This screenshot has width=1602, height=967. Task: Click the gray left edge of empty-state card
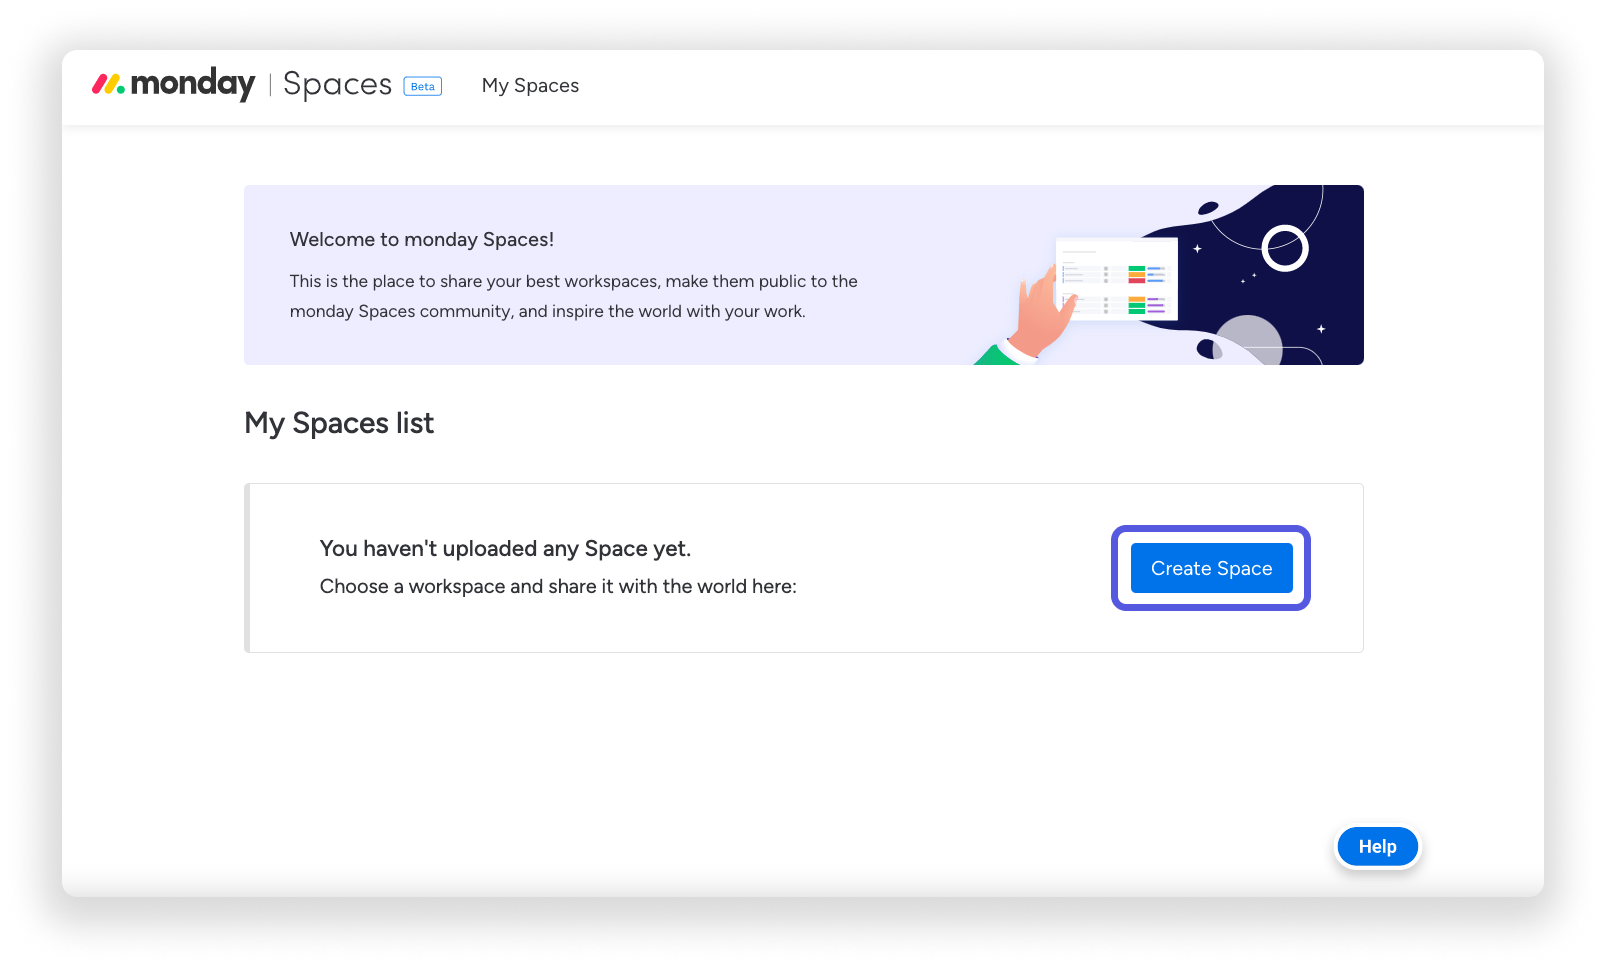coord(247,568)
